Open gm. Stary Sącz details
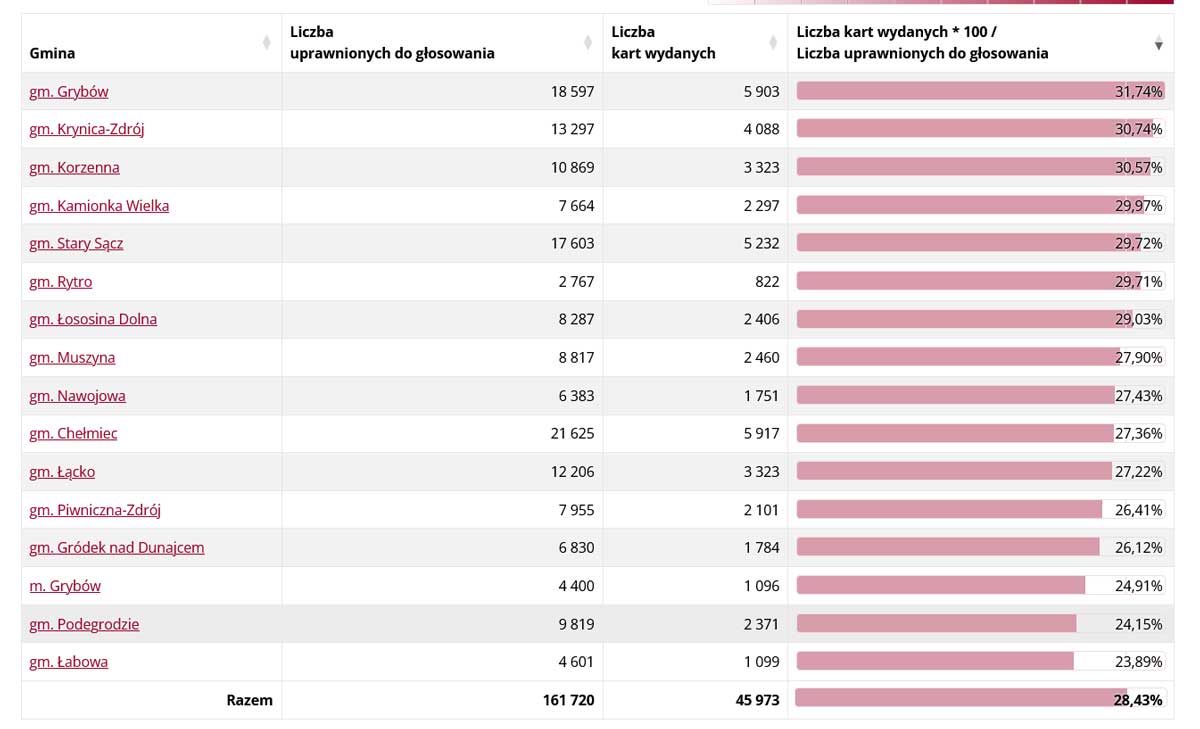This screenshot has height=729, width=1200. coord(76,243)
